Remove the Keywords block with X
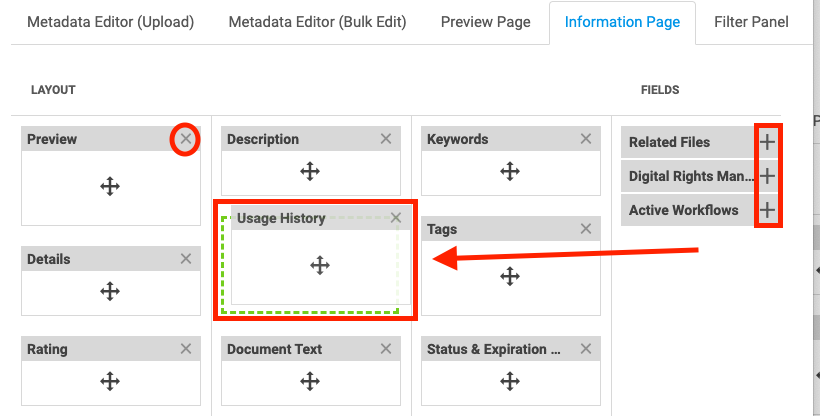The width and height of the screenshot is (820, 416). pyautogui.click(x=586, y=139)
